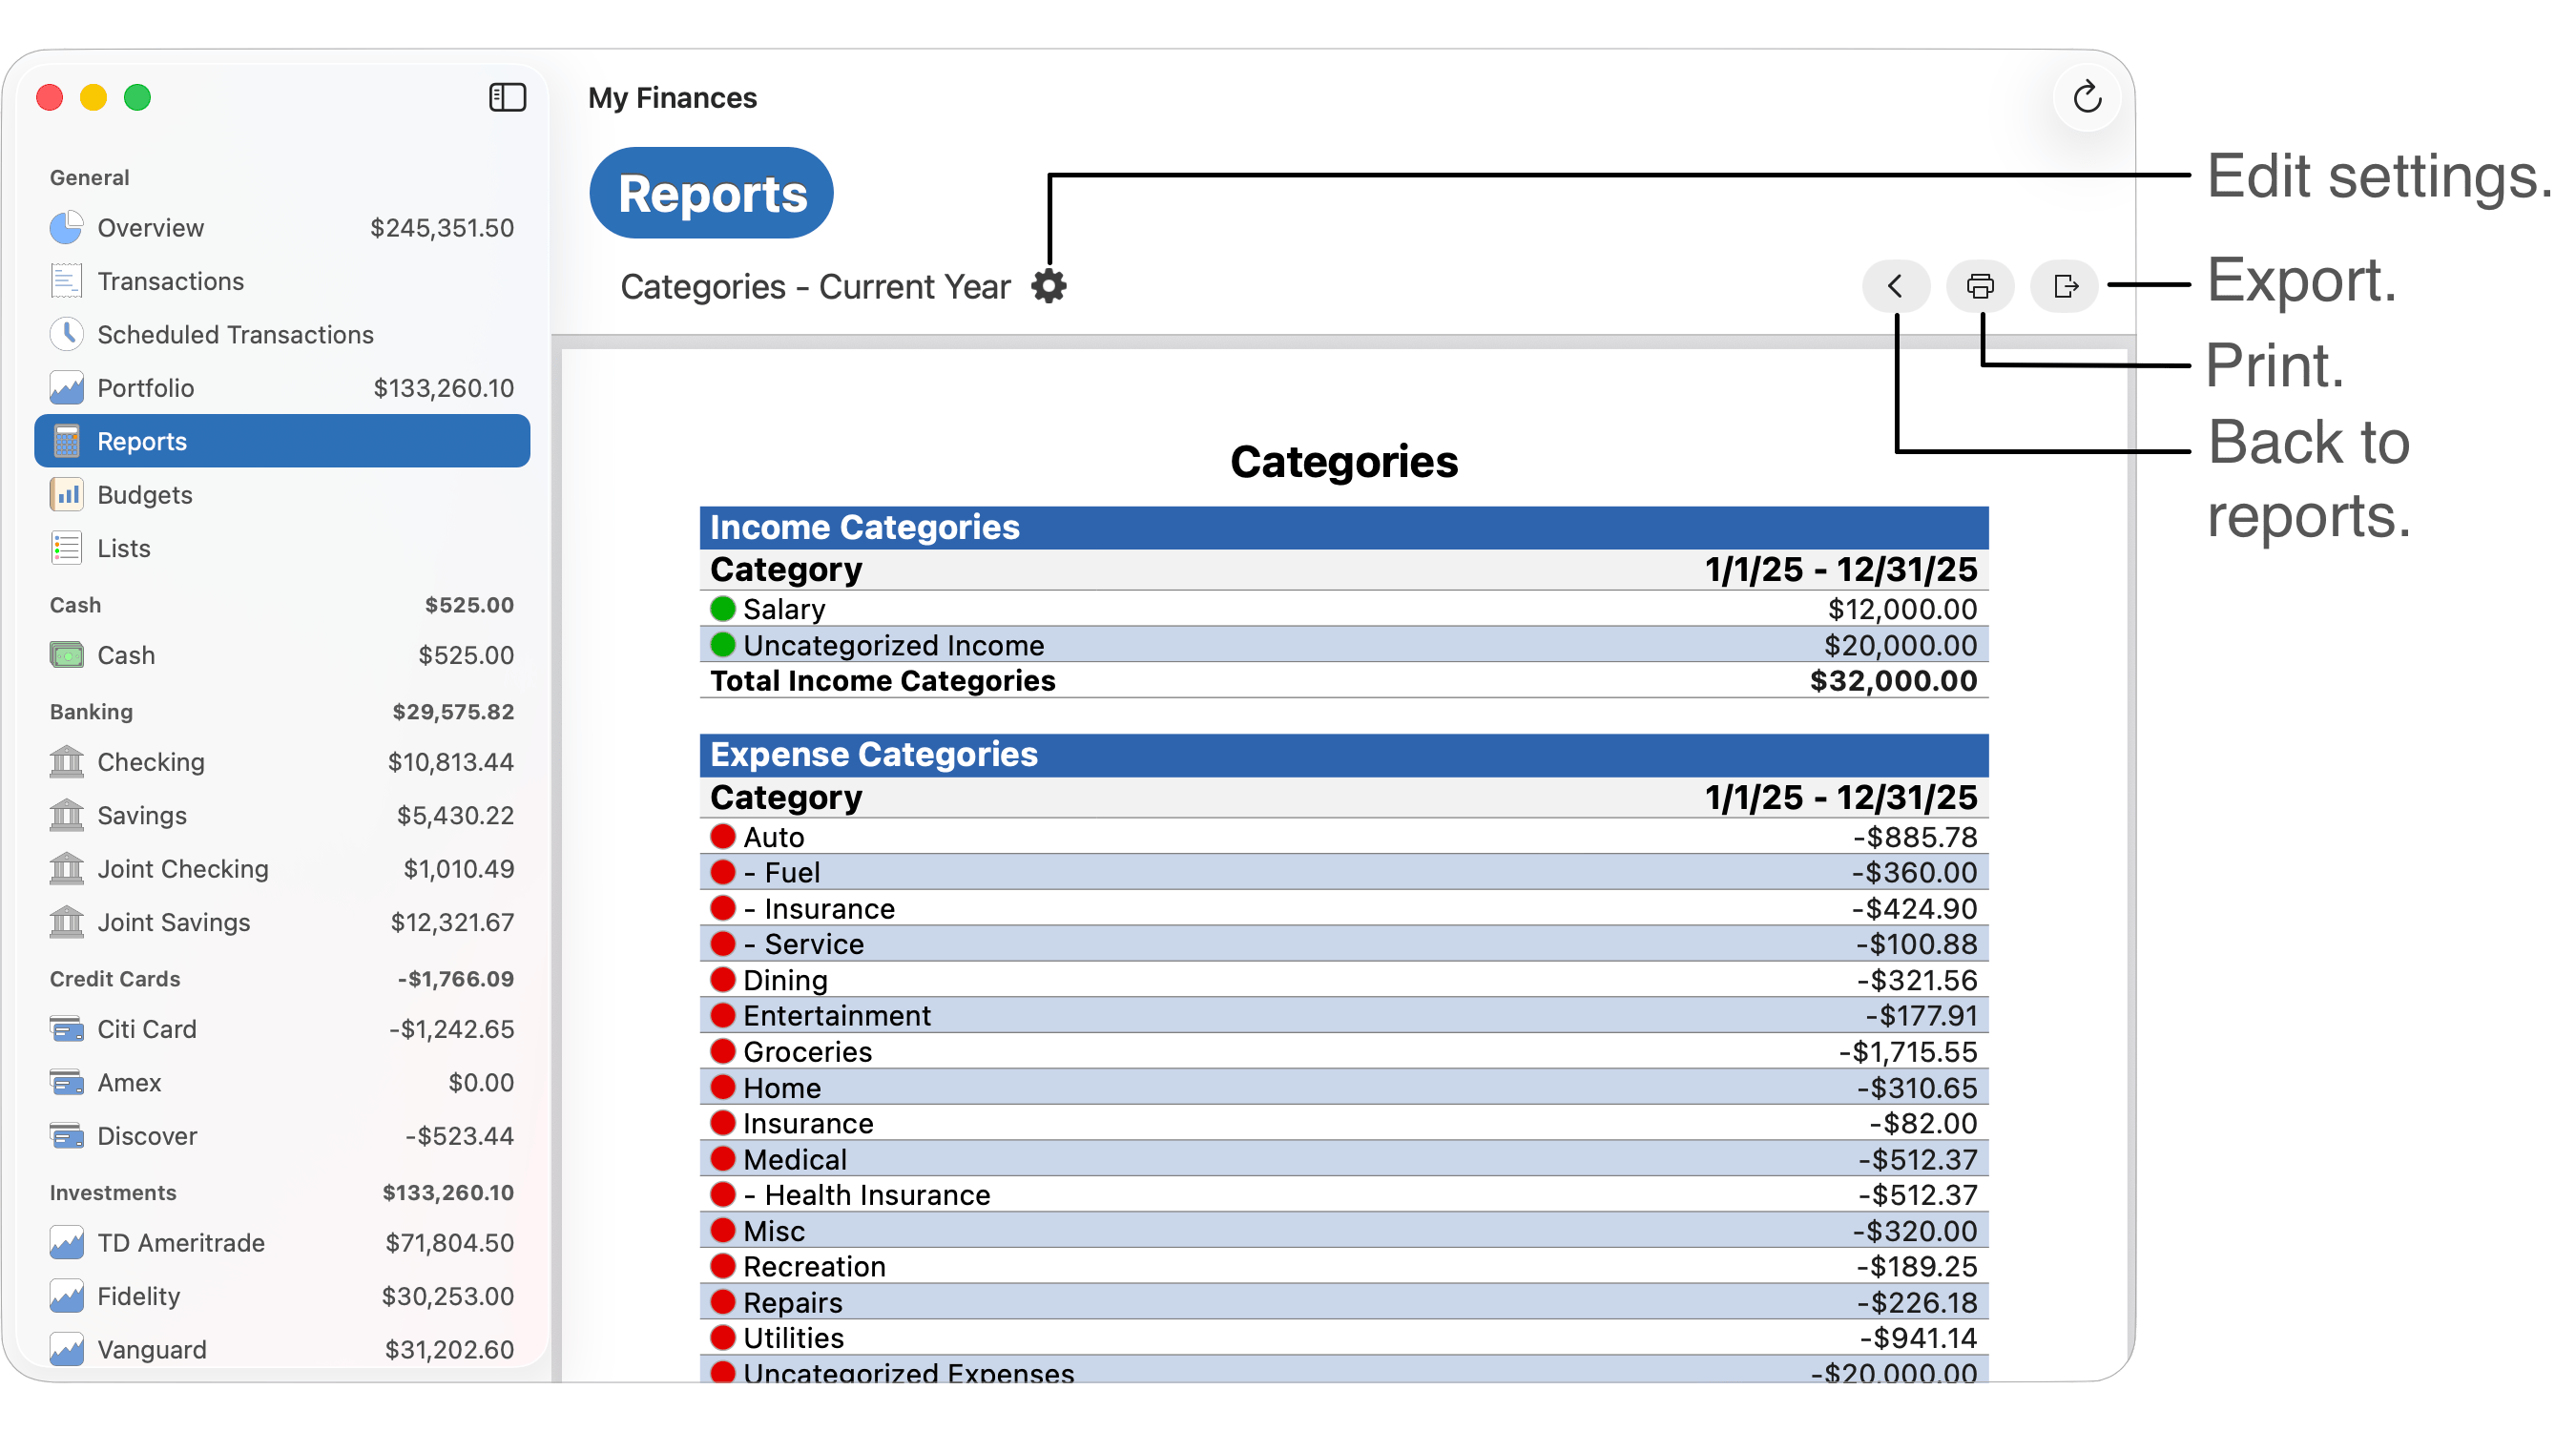The width and height of the screenshot is (2576, 1431).
Task: Select Scheduled Transactions in sidebar
Action: tap(235, 334)
